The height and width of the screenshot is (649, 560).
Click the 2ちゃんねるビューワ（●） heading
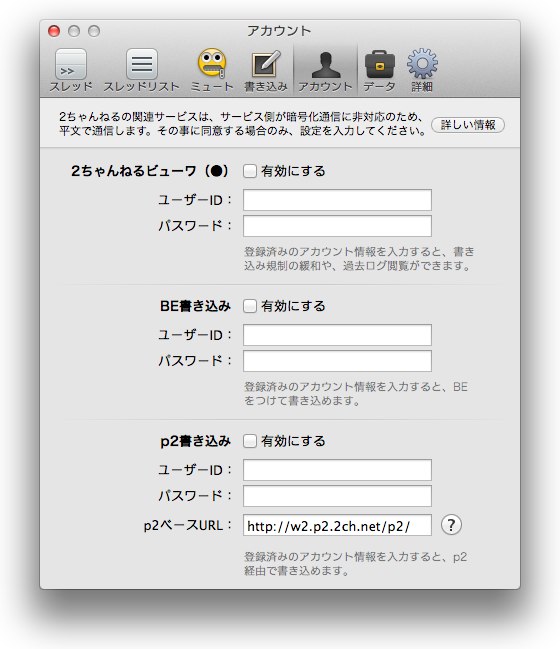click(150, 171)
